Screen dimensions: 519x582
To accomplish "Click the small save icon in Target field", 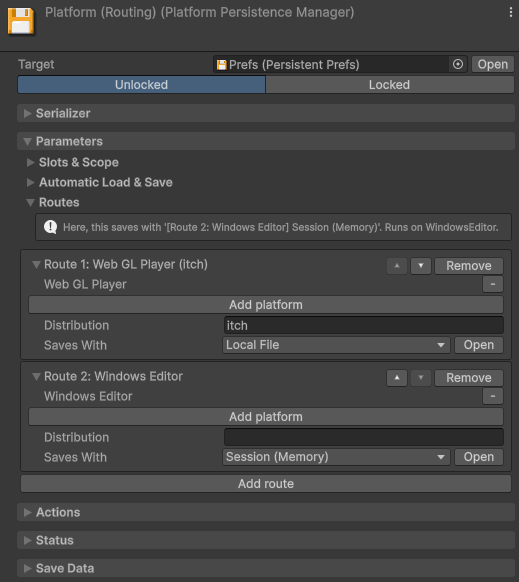I will click(221, 65).
